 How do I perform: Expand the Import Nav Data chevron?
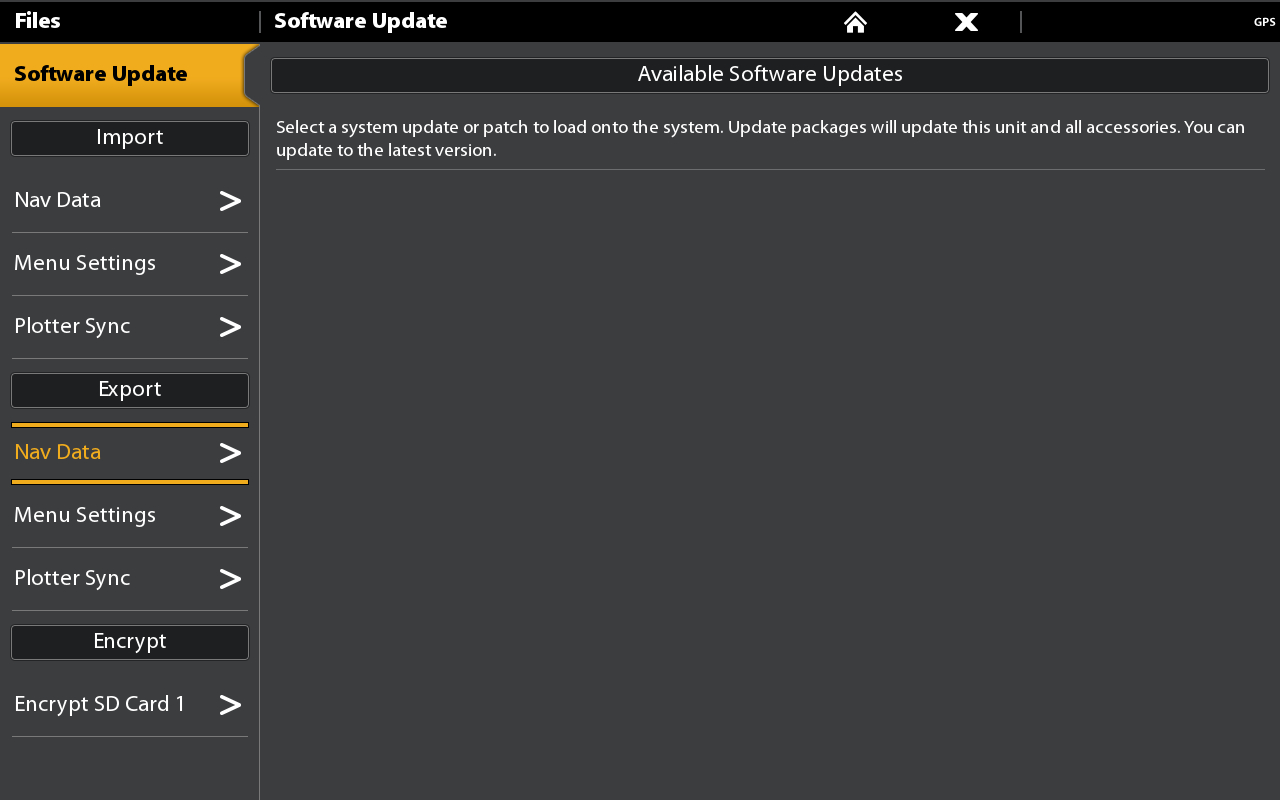230,201
